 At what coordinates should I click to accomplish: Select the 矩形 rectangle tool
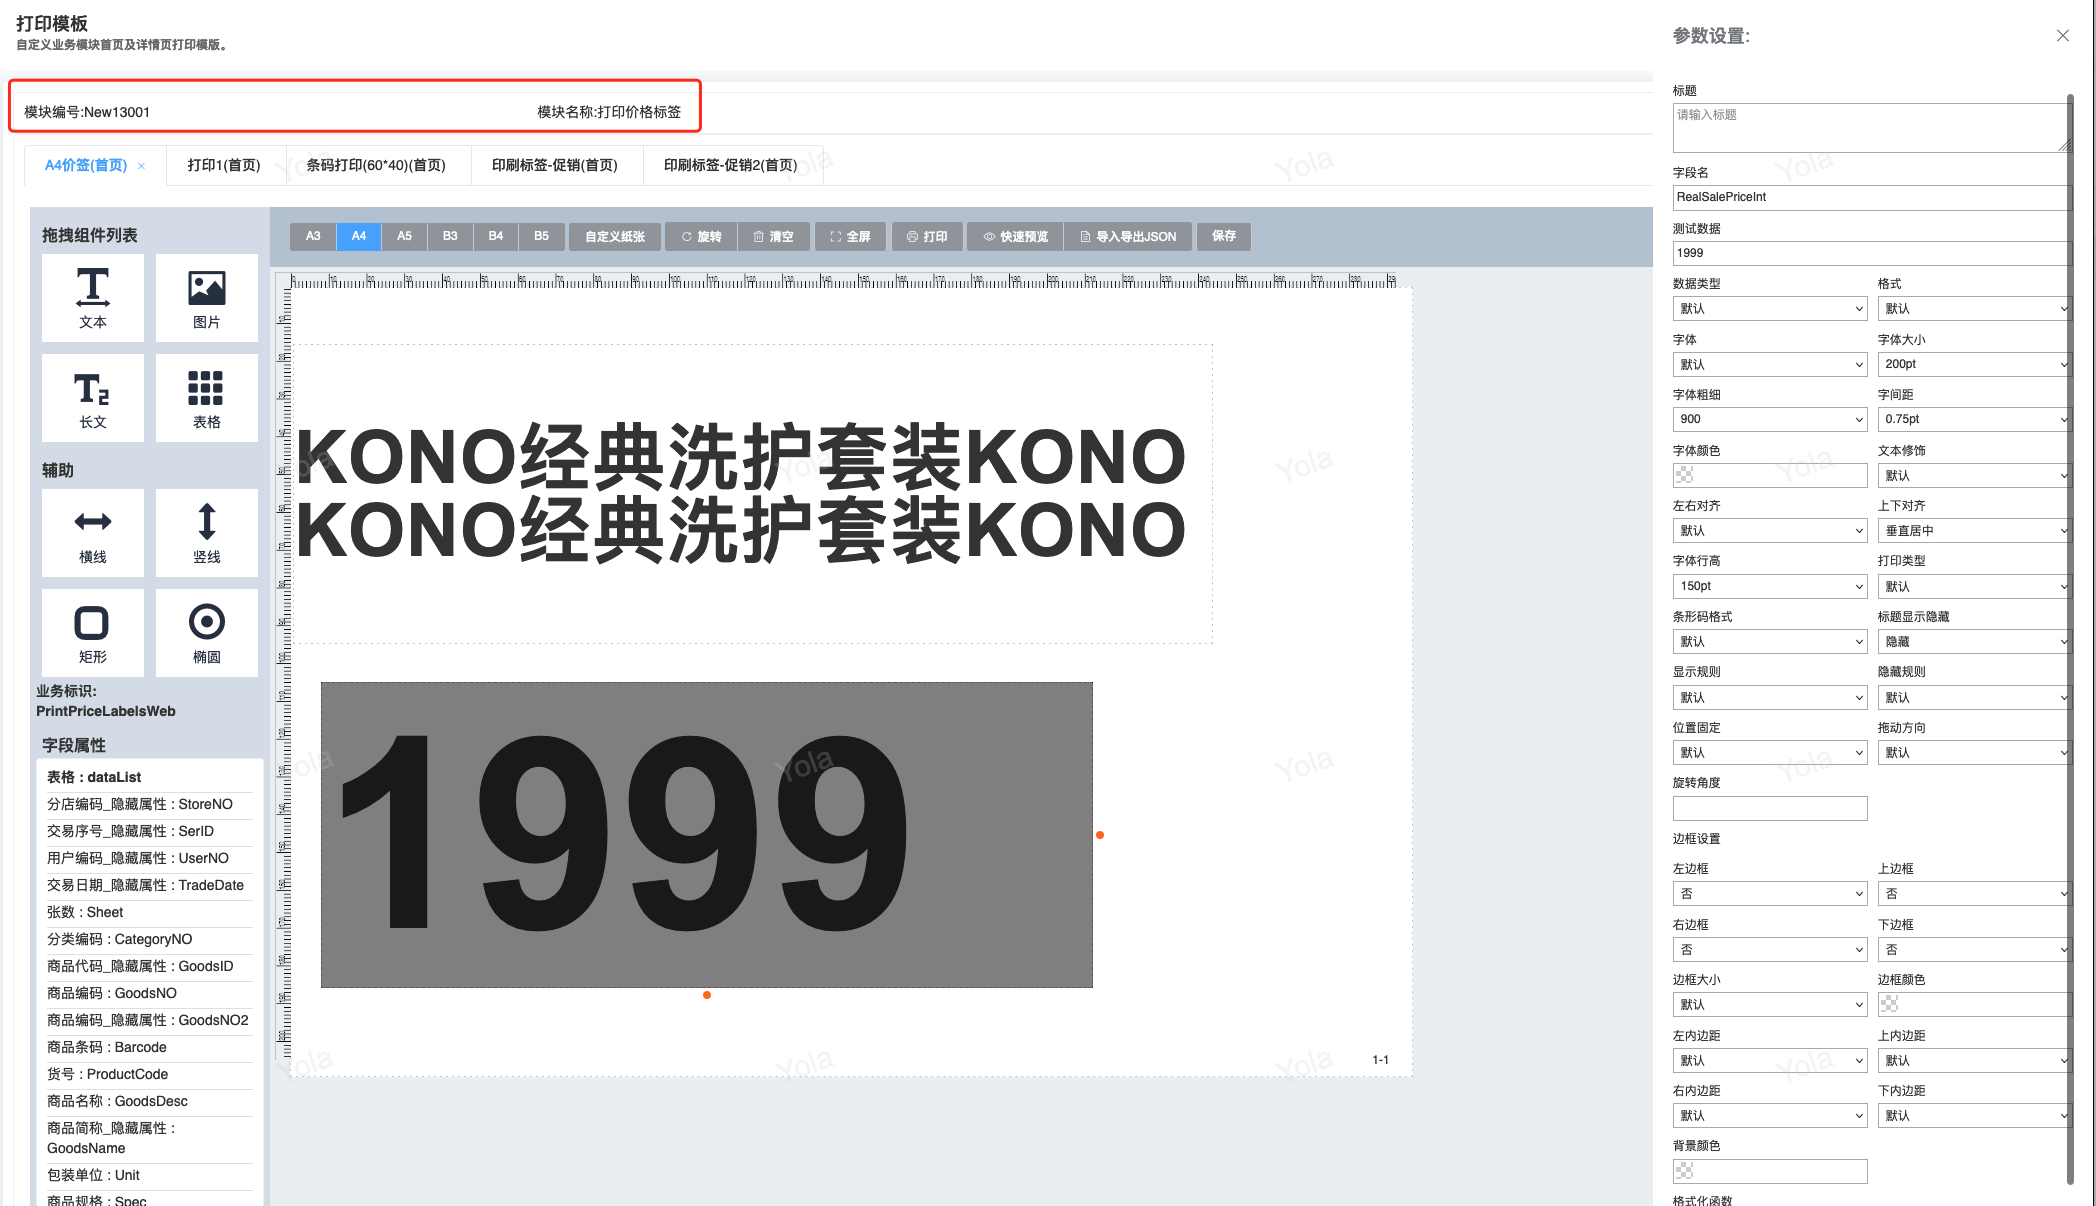(x=93, y=633)
